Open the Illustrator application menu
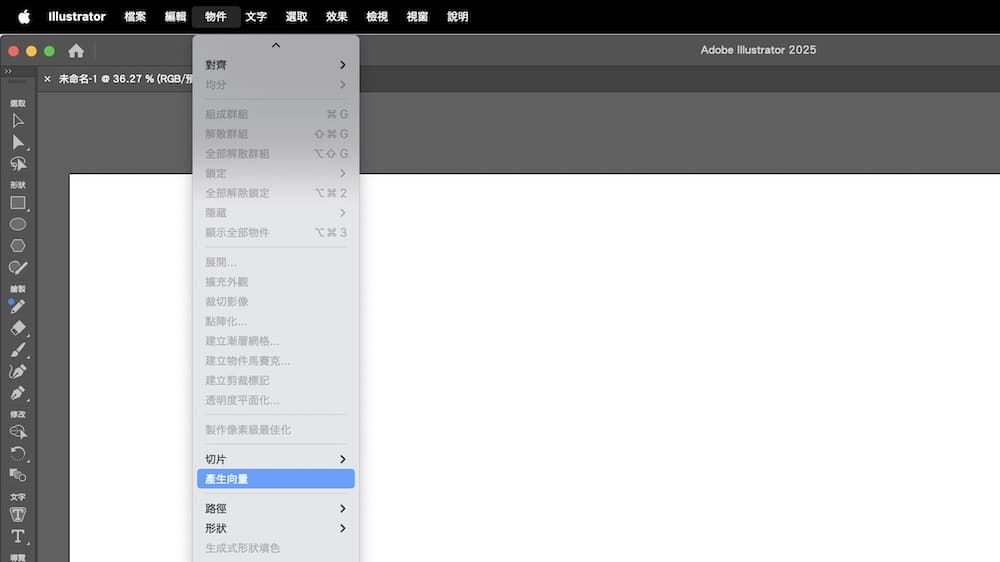Screen dimensions: 1000x562 point(77,17)
